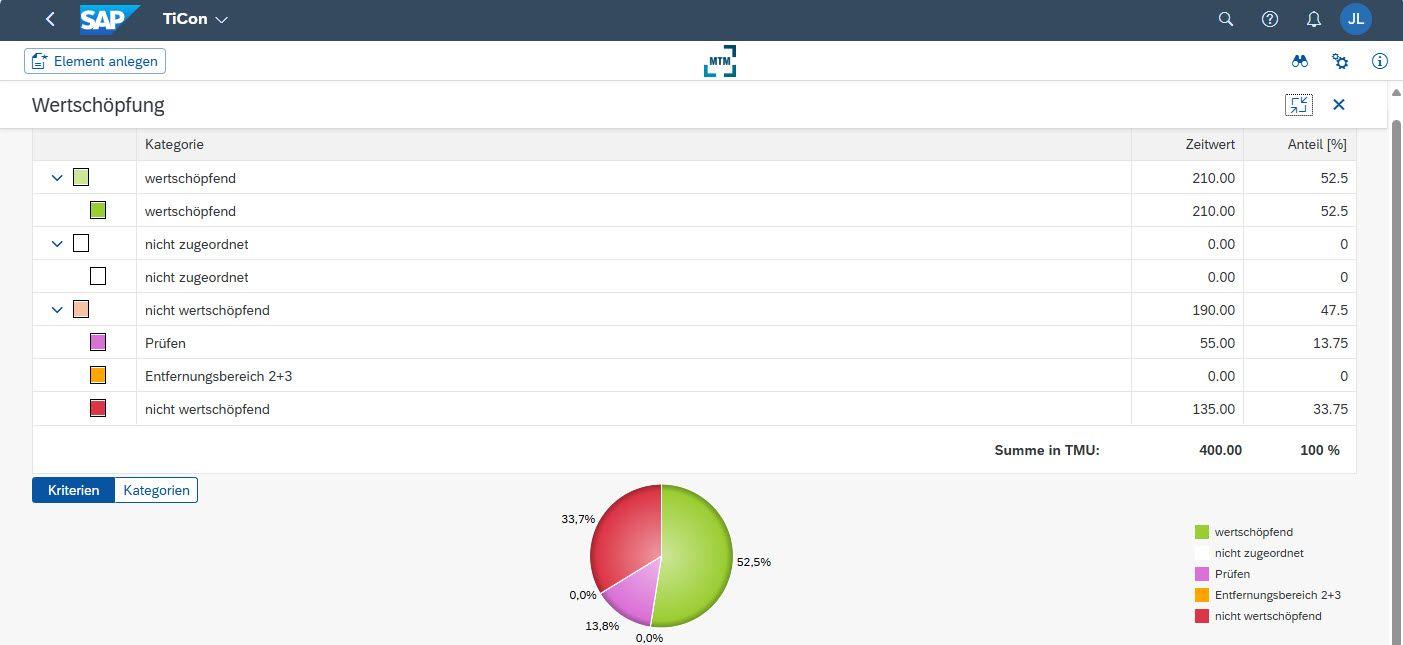The width and height of the screenshot is (1403, 645).
Task: Switch to the Kategorien view
Action: [x=156, y=490]
